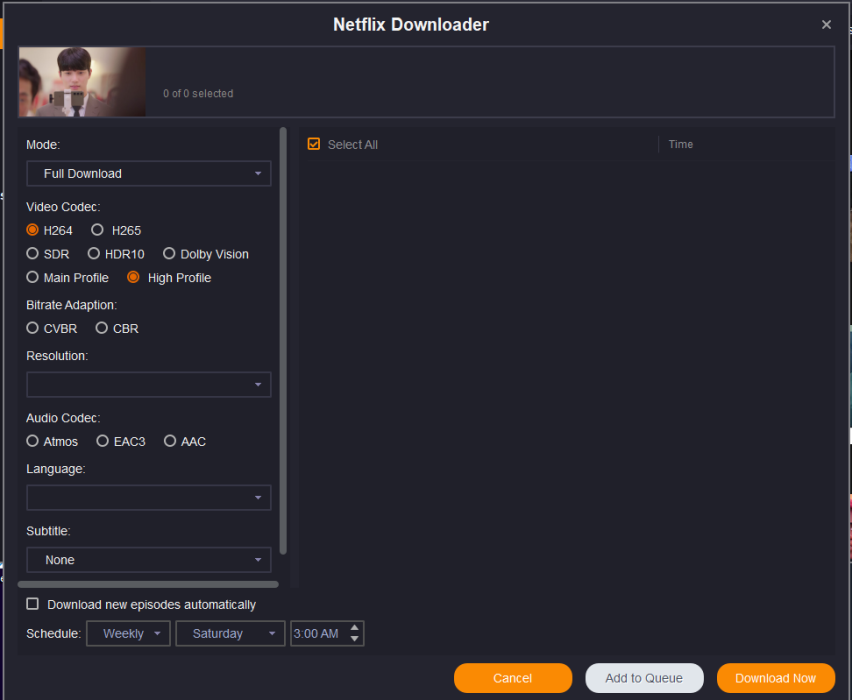Open the Saturday schedule day dropdown
The image size is (852, 700).
(230, 634)
